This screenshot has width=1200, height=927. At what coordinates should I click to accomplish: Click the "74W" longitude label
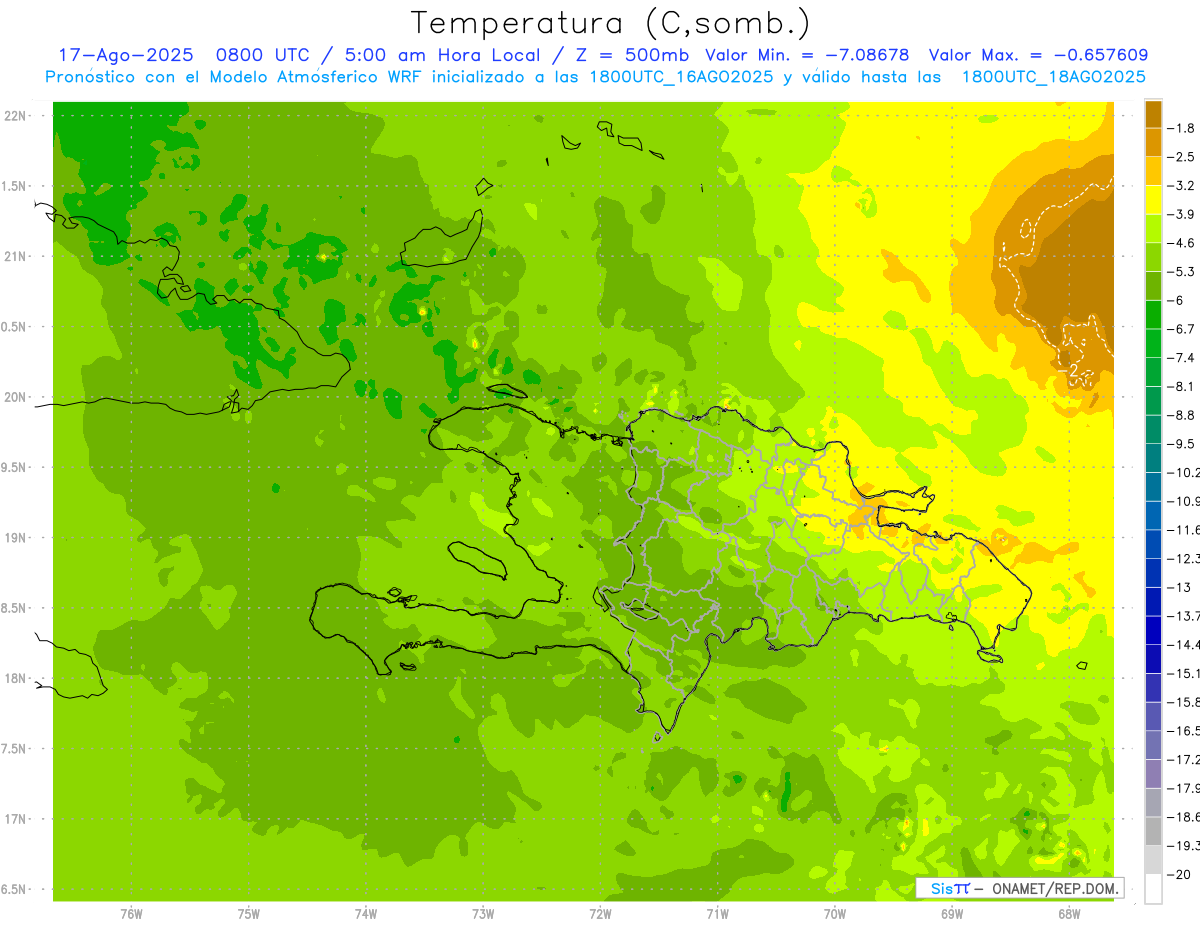click(x=366, y=914)
